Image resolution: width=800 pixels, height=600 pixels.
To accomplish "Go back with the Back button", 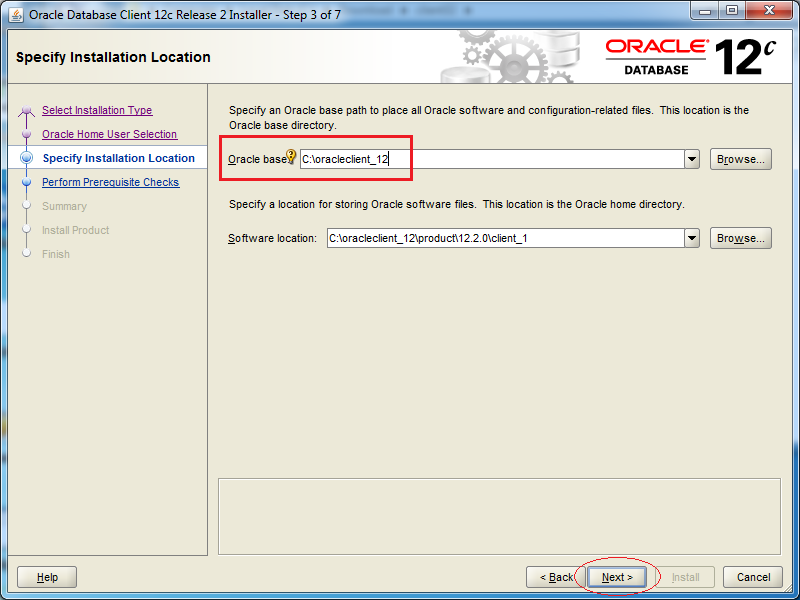I will (x=556, y=577).
